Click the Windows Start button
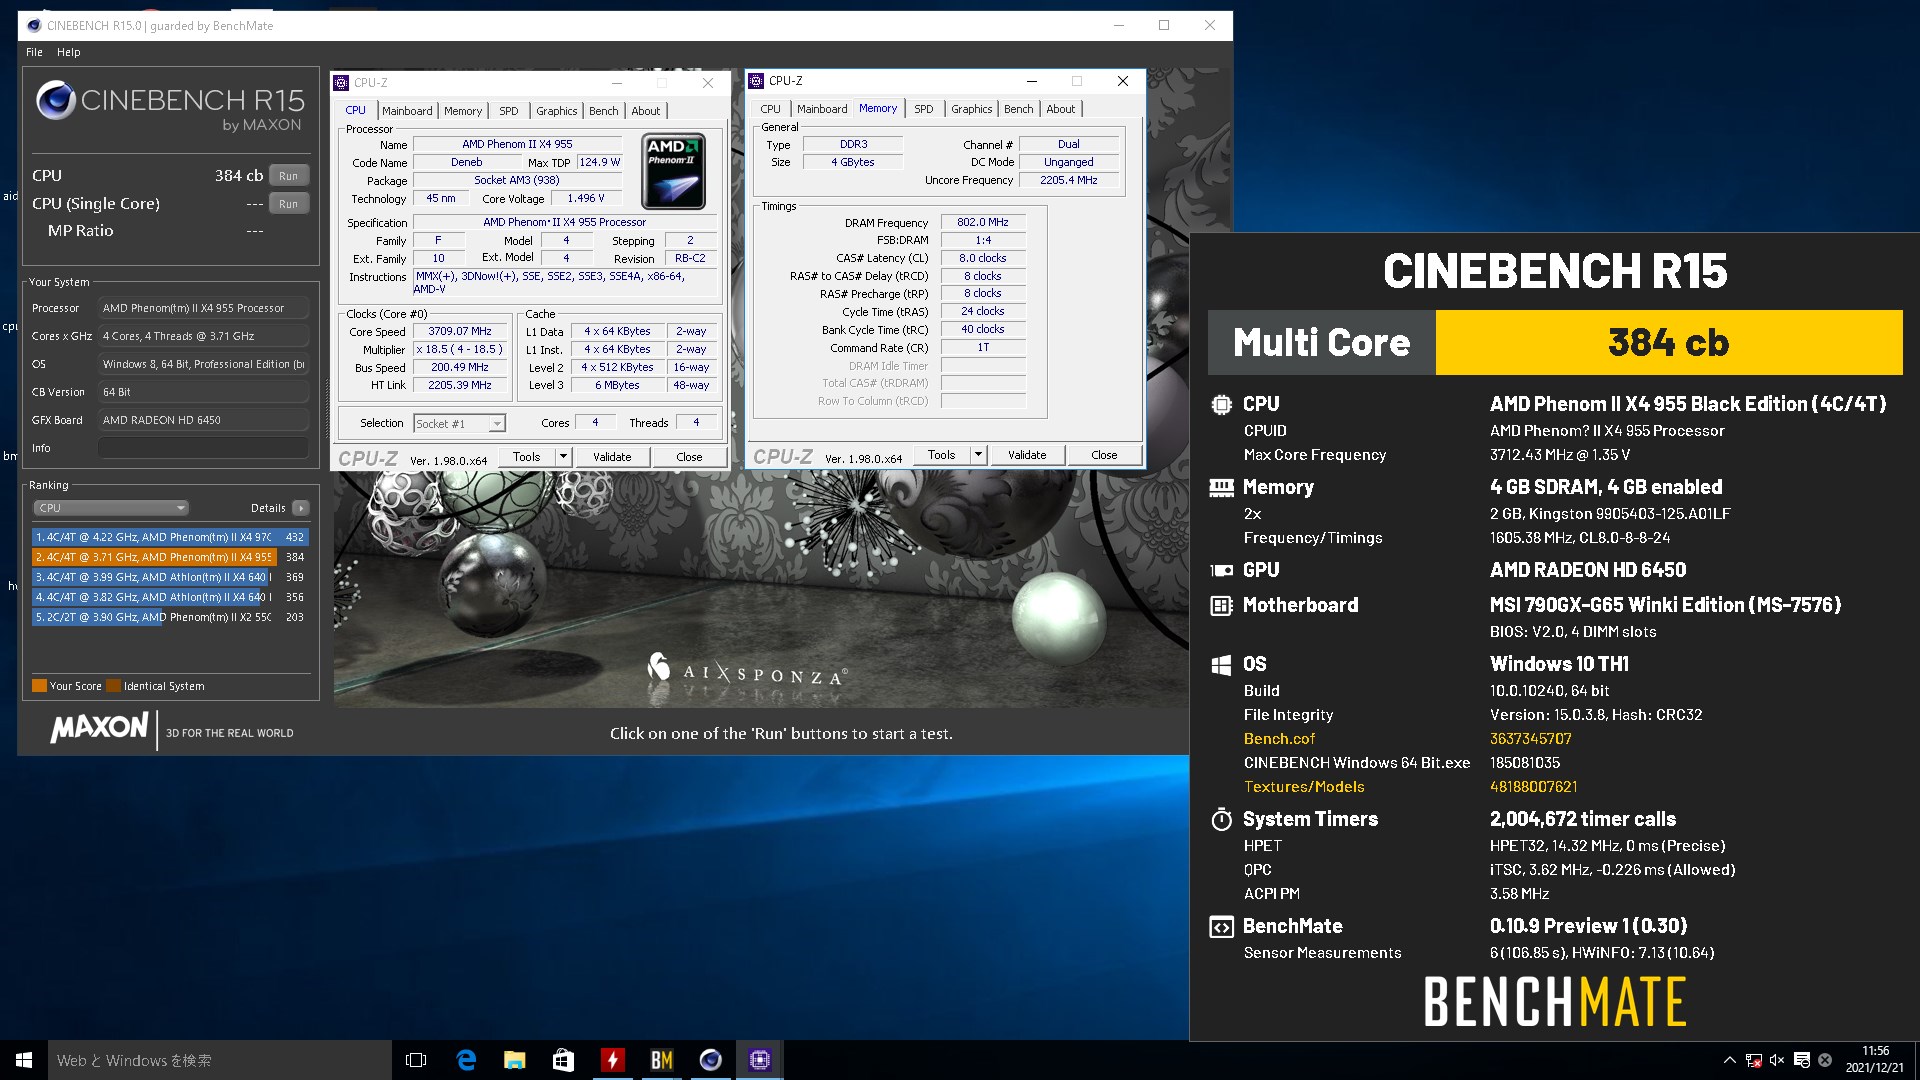The width and height of the screenshot is (1920, 1080). pos(24,1060)
